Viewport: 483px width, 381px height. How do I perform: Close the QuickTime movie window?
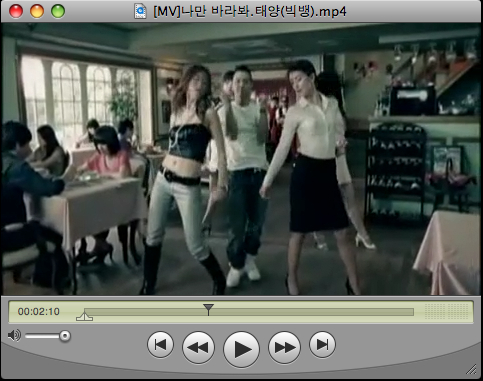coord(16,11)
